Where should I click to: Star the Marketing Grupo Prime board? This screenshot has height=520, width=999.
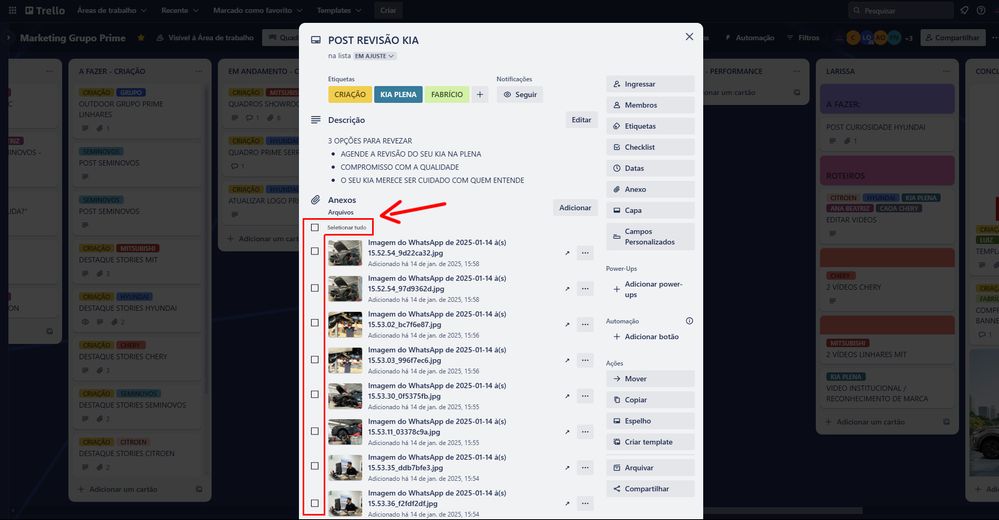(141, 38)
